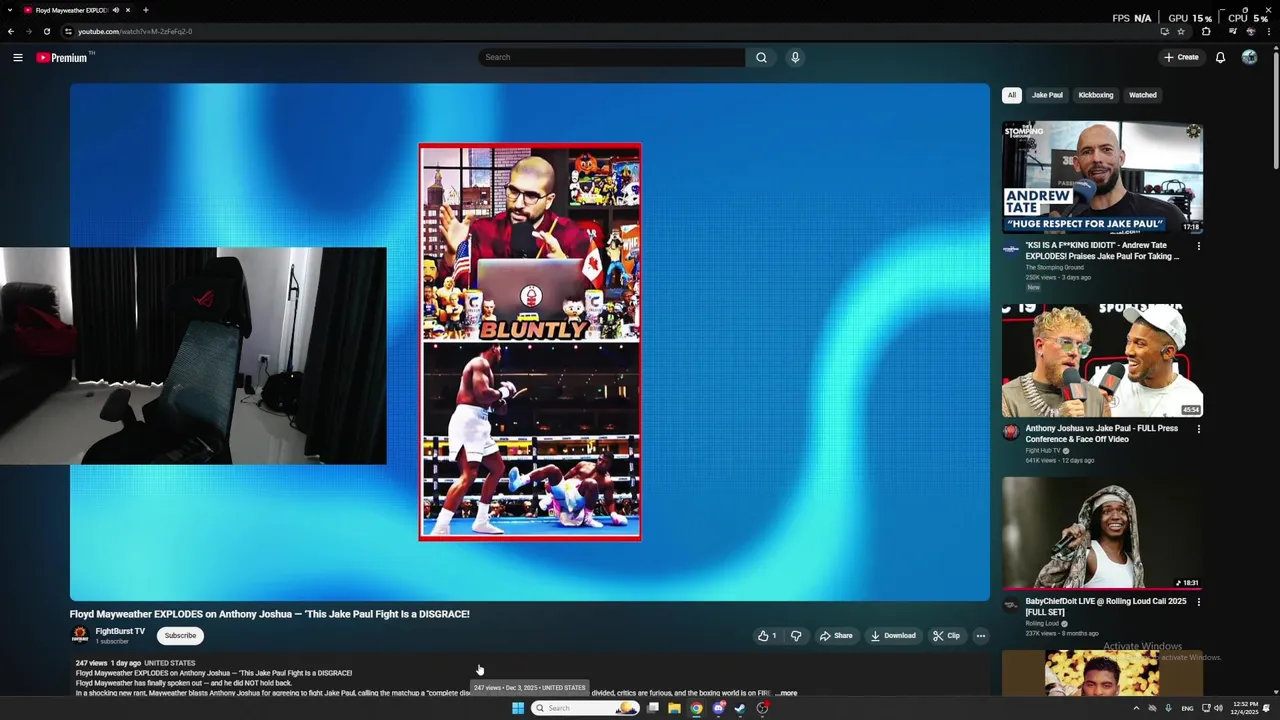The width and height of the screenshot is (1280, 720).
Task: Install app icon in address bar
Action: [x=1164, y=31]
